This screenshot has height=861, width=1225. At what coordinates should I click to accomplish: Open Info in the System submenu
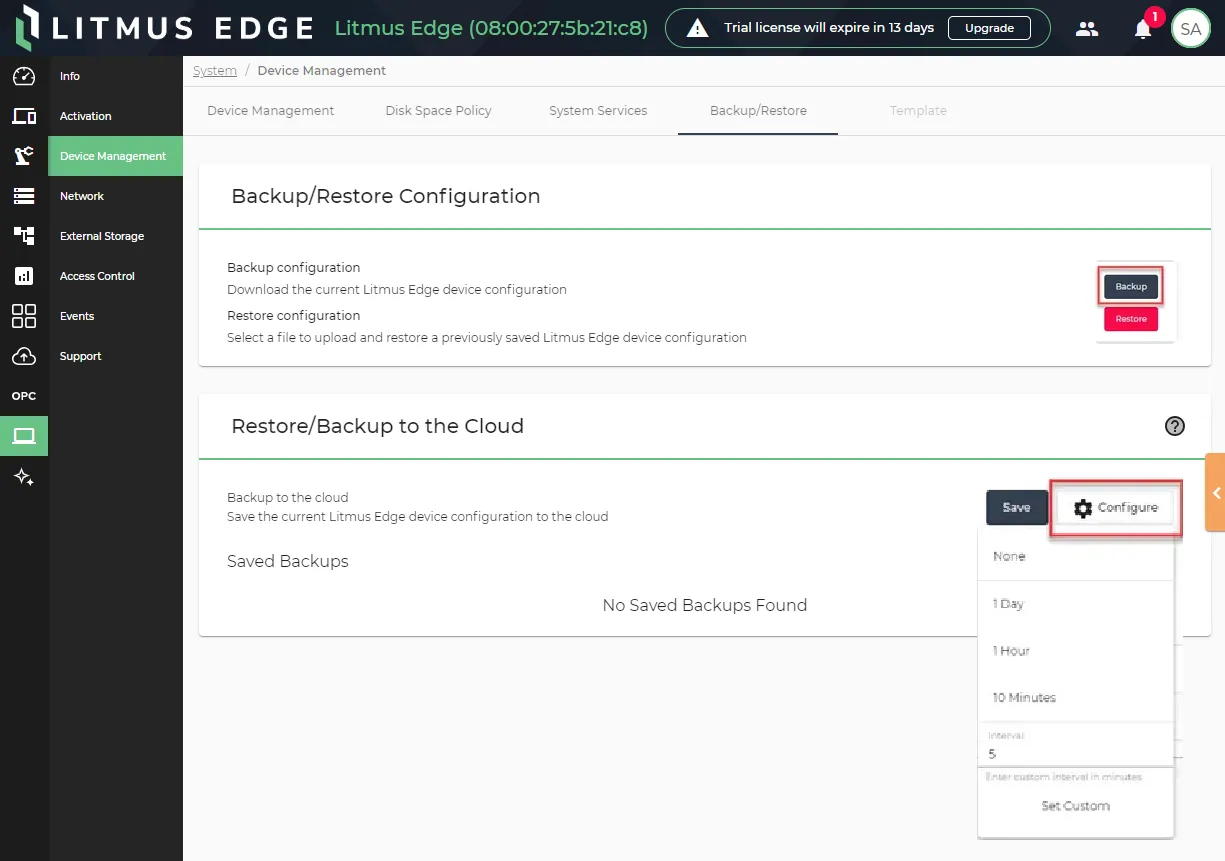tap(116, 76)
